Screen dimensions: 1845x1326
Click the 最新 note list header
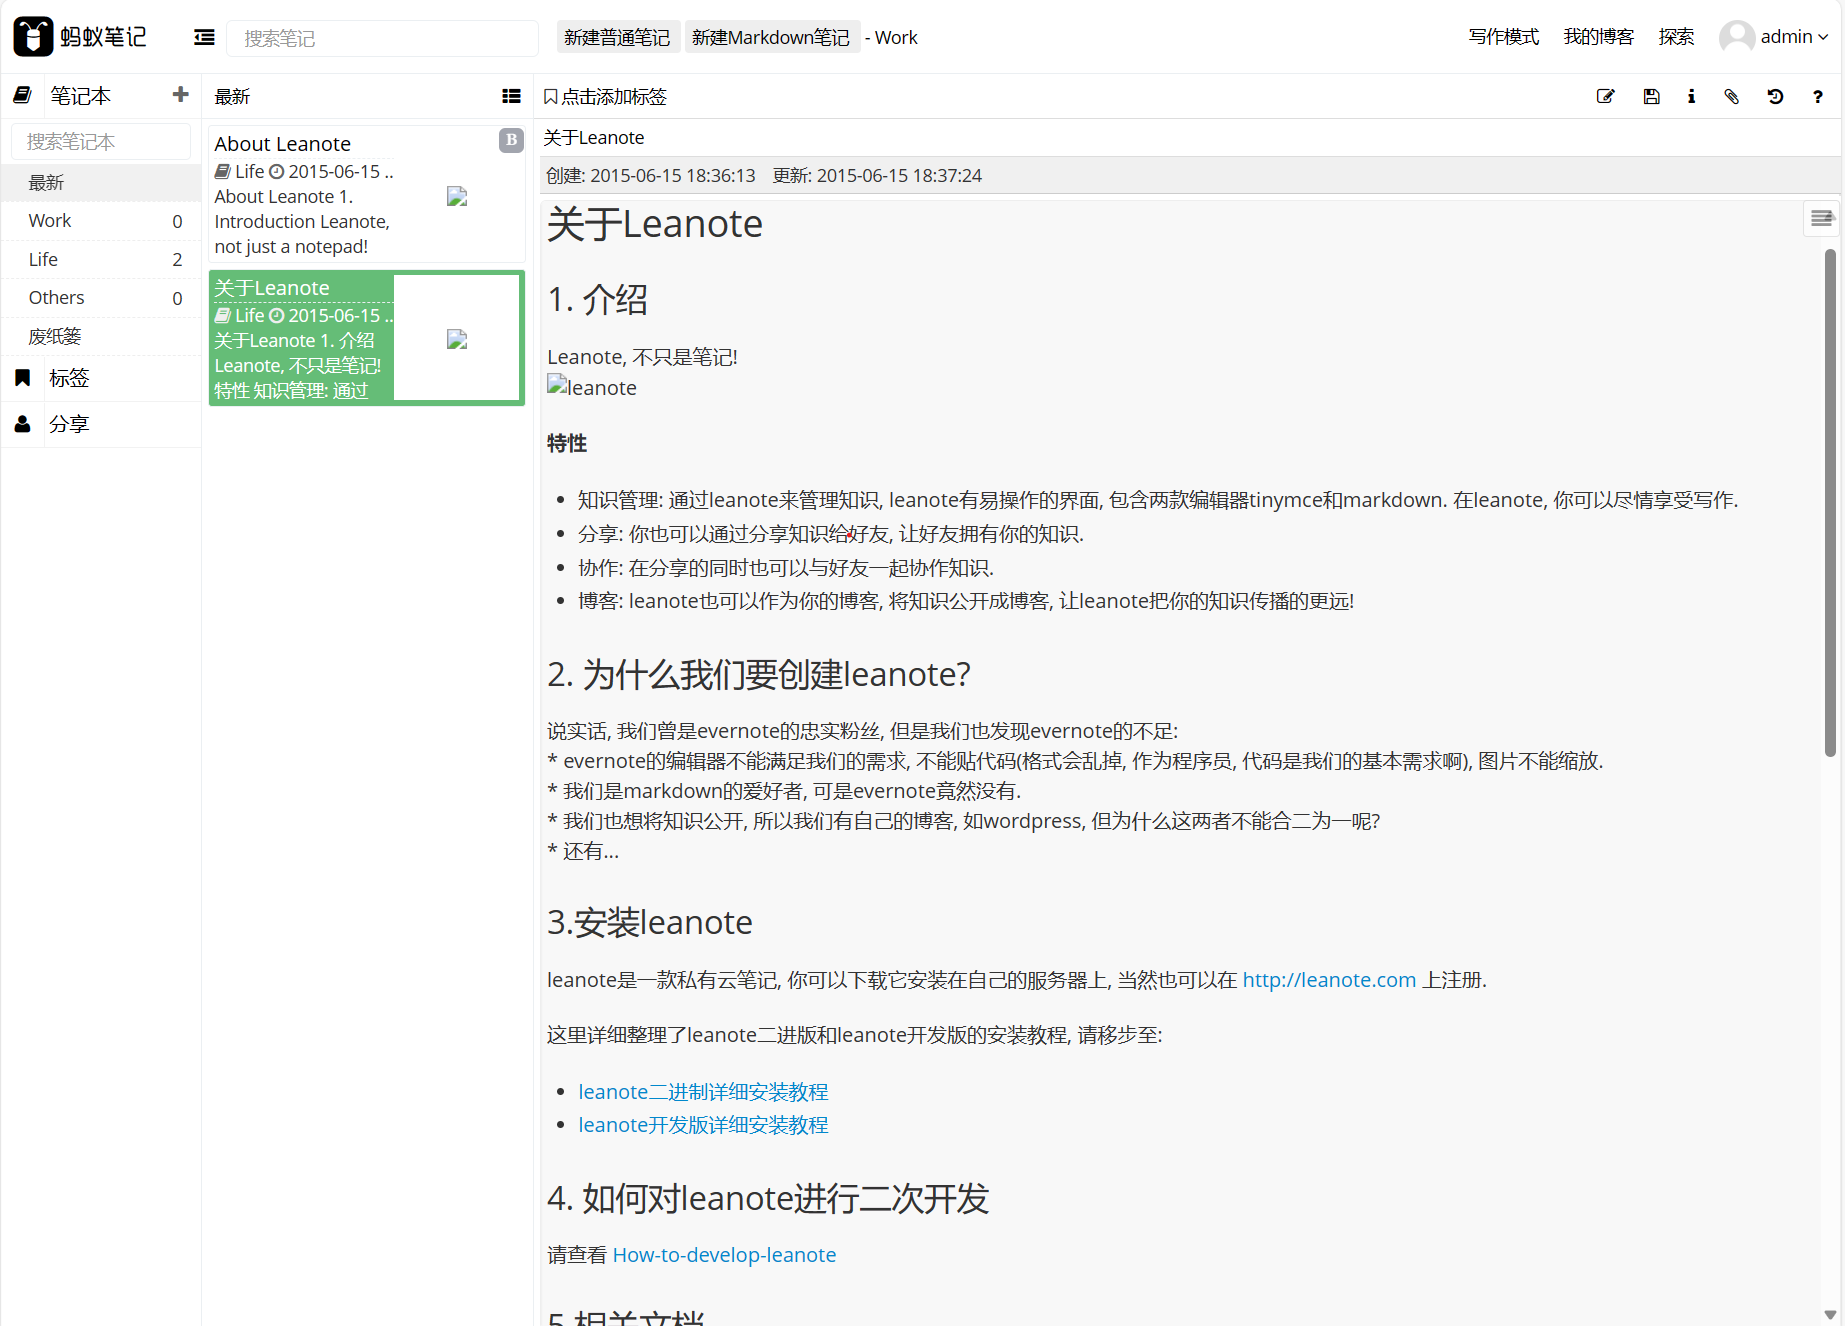pyautogui.click(x=232, y=96)
